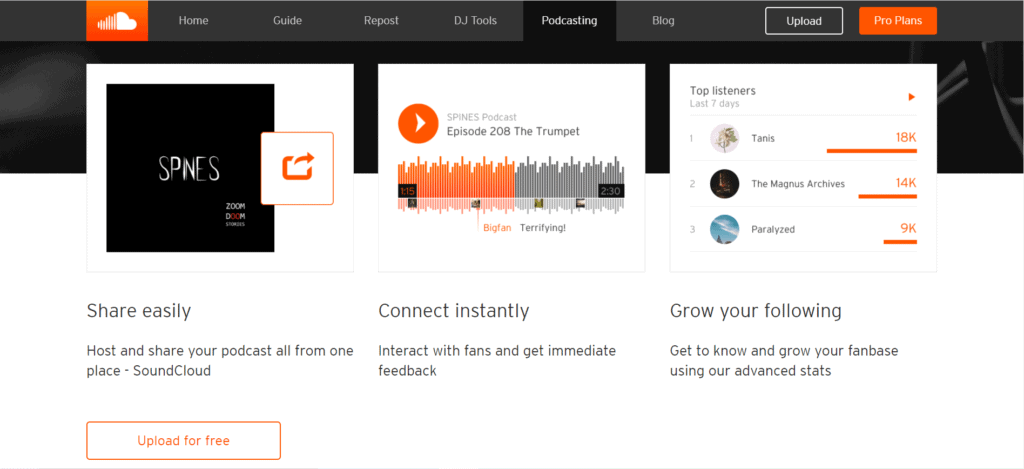Viewport: 1024px width, 469px height.
Task: Click the Top listeners heading
Action: (x=722, y=91)
